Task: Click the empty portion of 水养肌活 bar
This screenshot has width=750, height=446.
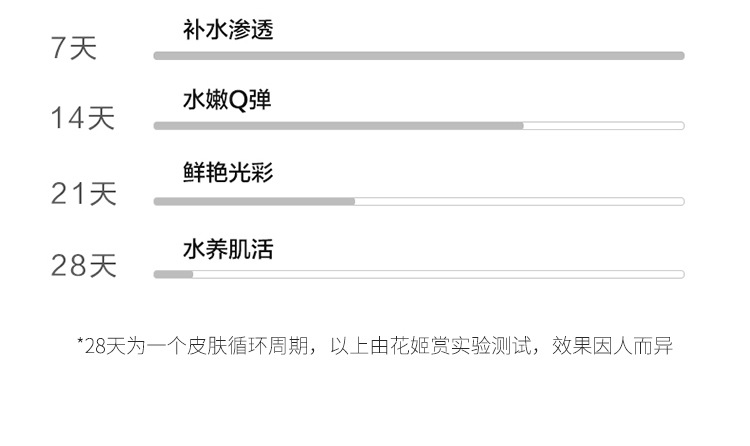Action: point(439,274)
